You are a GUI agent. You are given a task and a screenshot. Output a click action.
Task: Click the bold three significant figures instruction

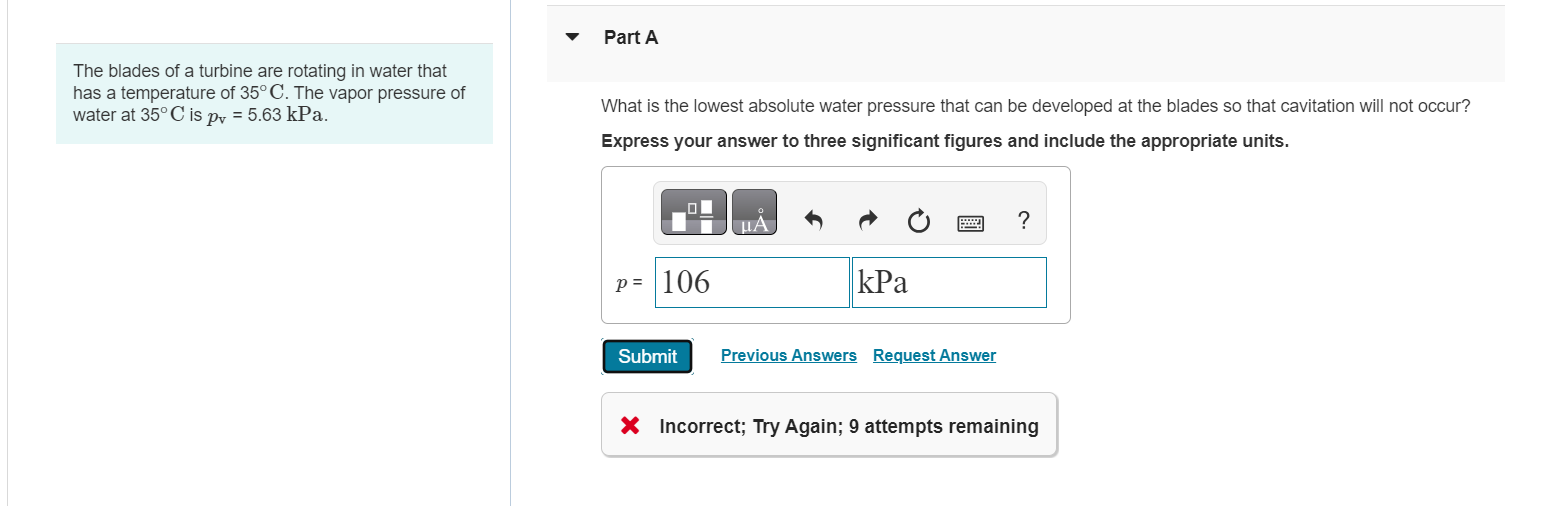coord(944,142)
